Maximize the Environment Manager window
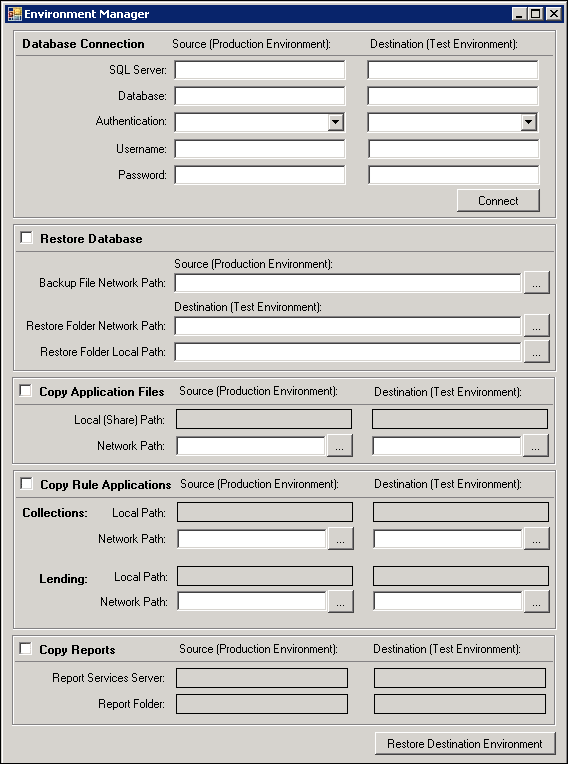Screen dimensions: 568x764 [535, 14]
